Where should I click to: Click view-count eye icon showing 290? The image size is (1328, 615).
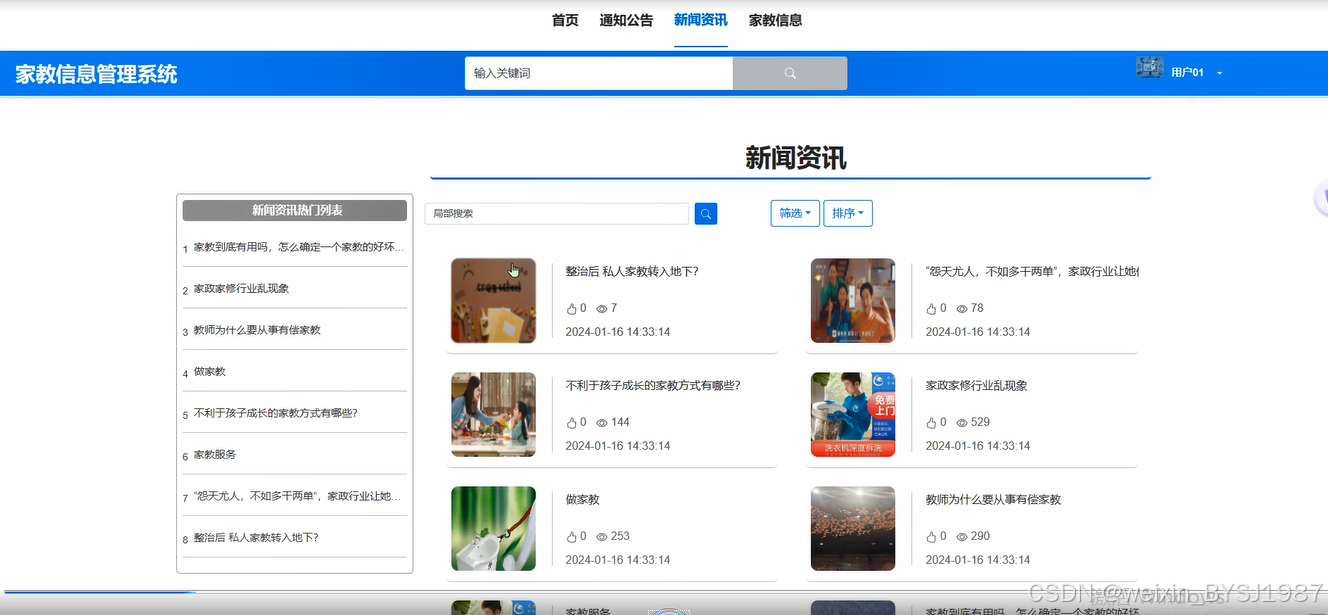[962, 537]
